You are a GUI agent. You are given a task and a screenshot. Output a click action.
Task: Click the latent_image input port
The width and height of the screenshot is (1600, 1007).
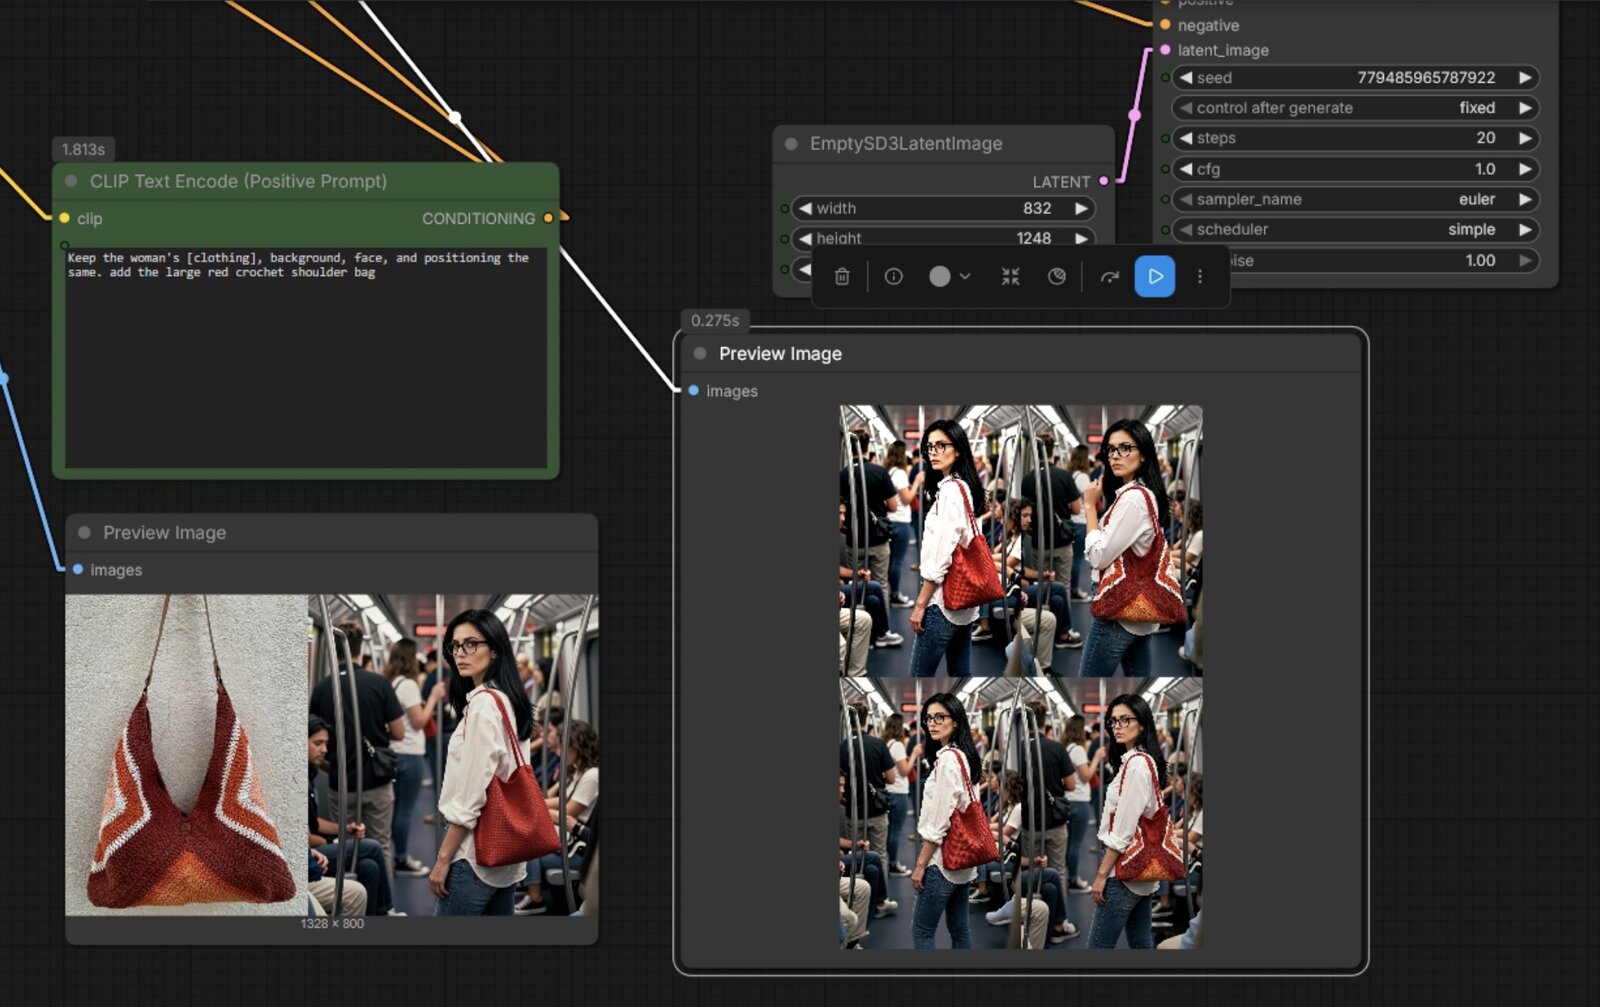click(1165, 50)
